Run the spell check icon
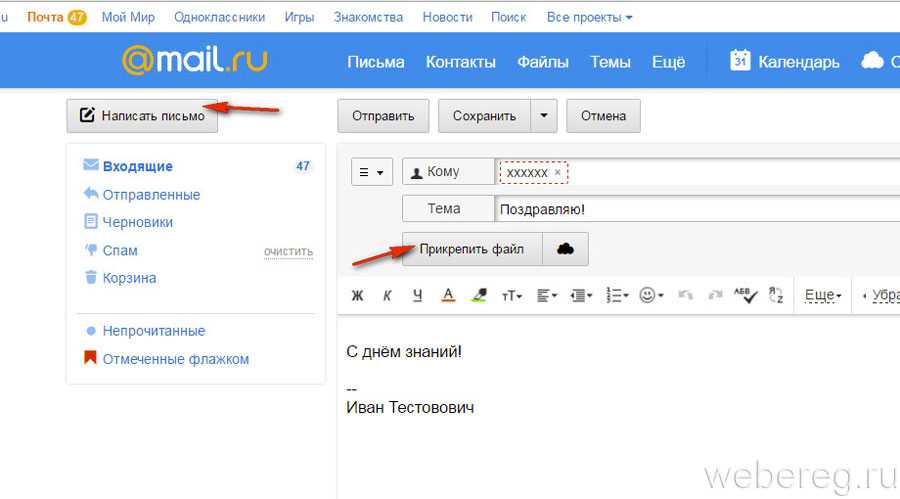 pyautogui.click(x=745, y=295)
